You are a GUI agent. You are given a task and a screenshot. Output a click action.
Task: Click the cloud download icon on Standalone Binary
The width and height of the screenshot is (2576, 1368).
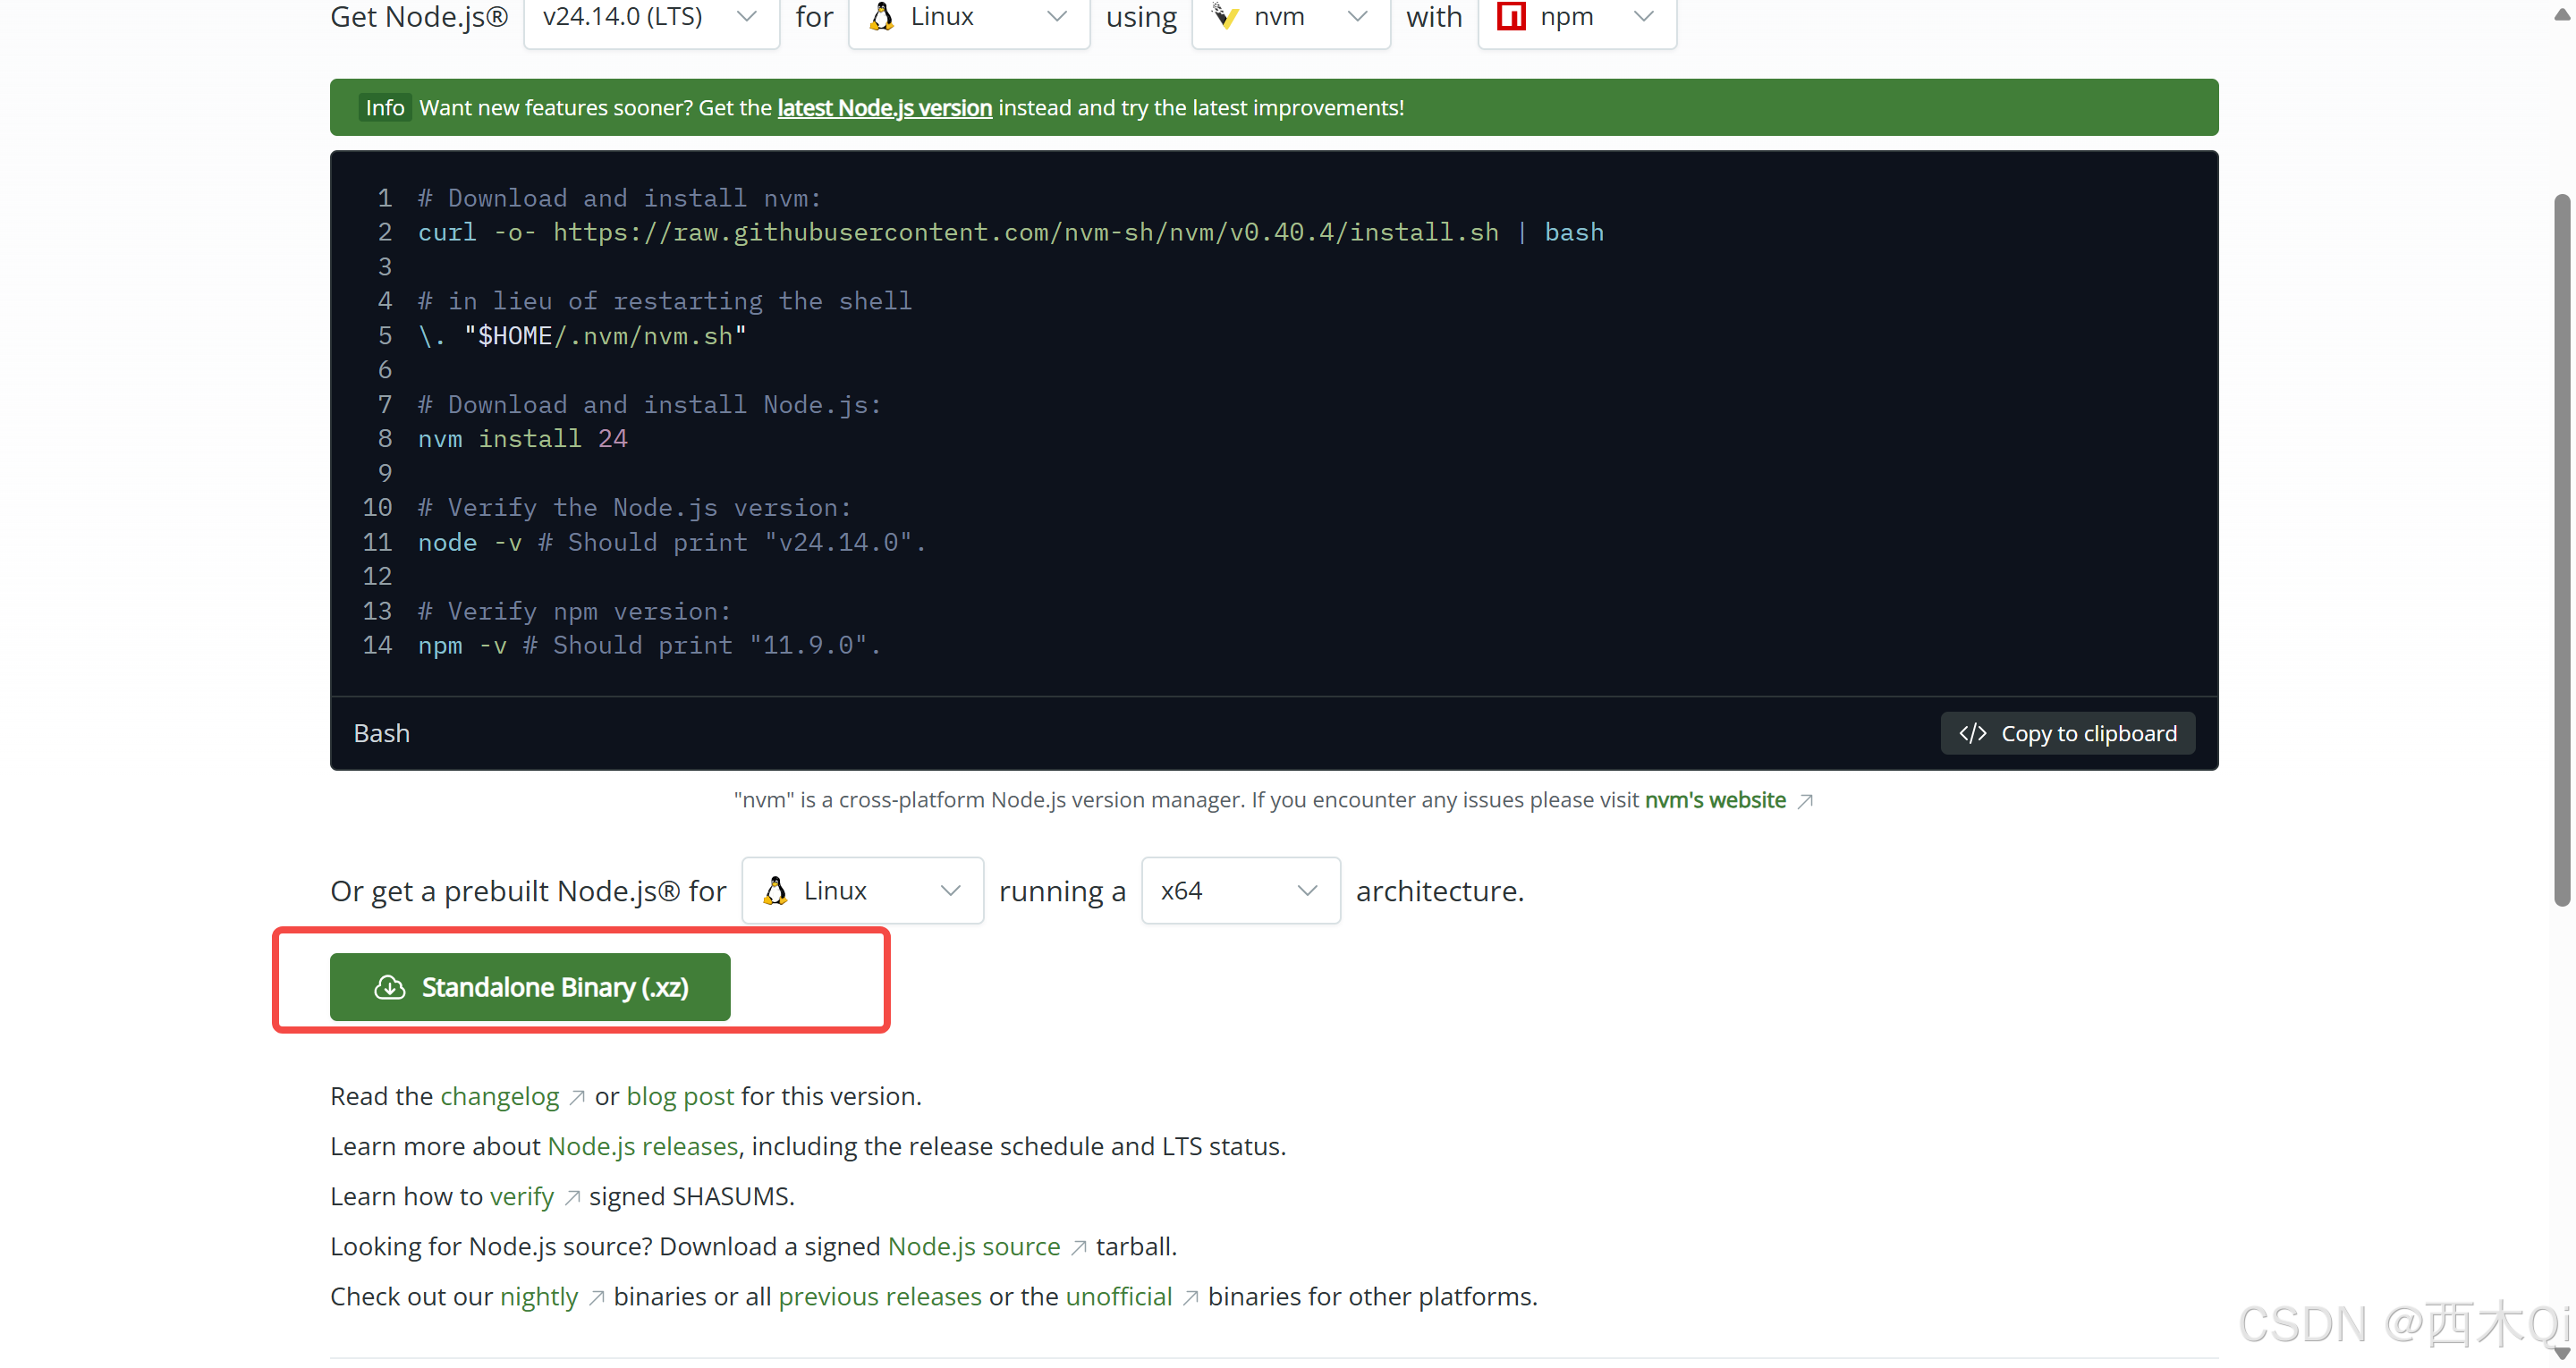[x=390, y=987]
